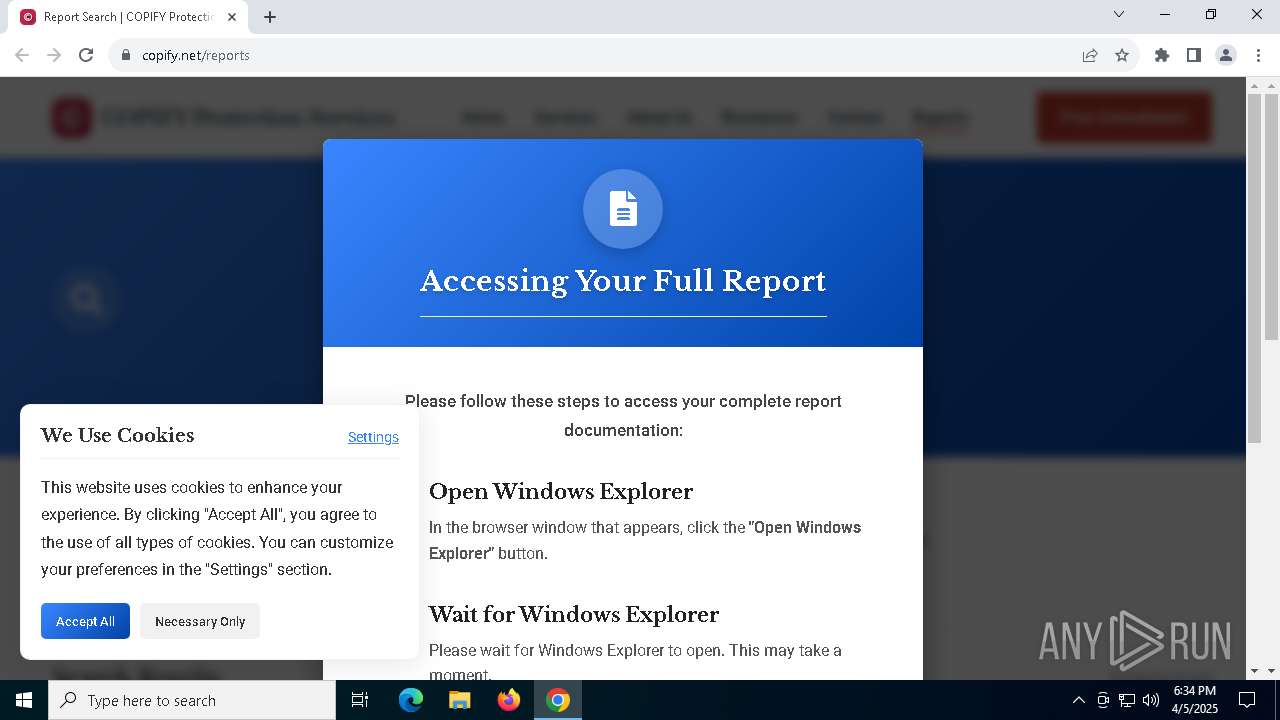Reload the copify.net page
This screenshot has height=720, width=1280.
[86, 55]
